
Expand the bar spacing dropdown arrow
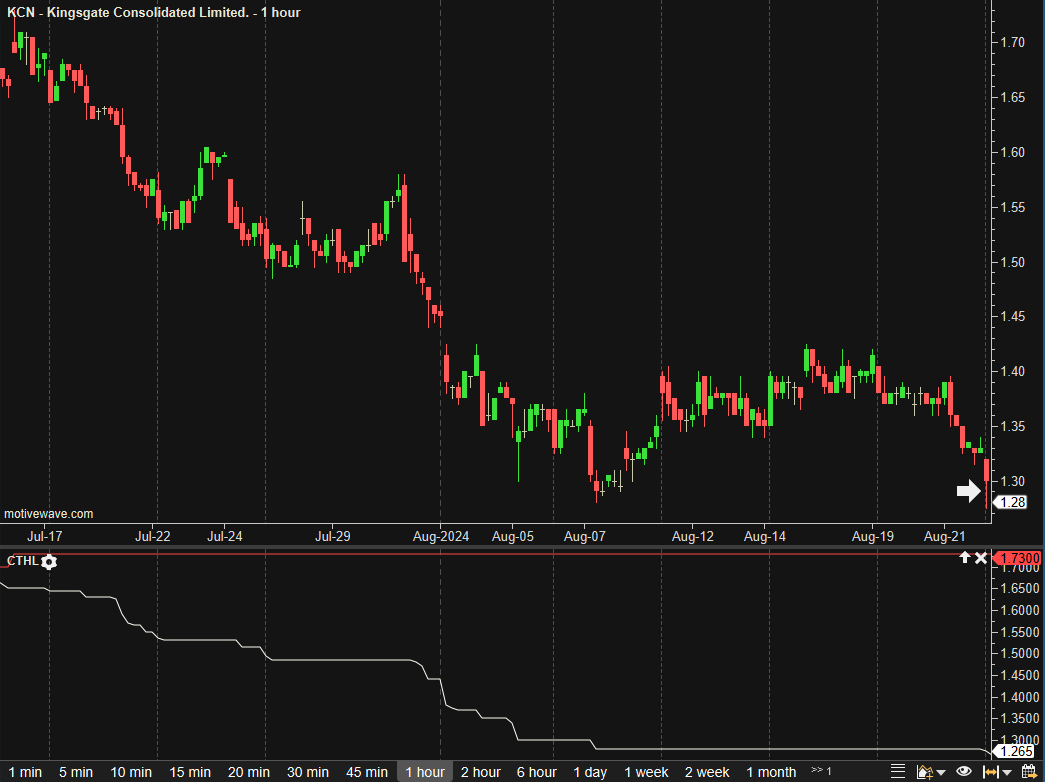tap(1007, 772)
